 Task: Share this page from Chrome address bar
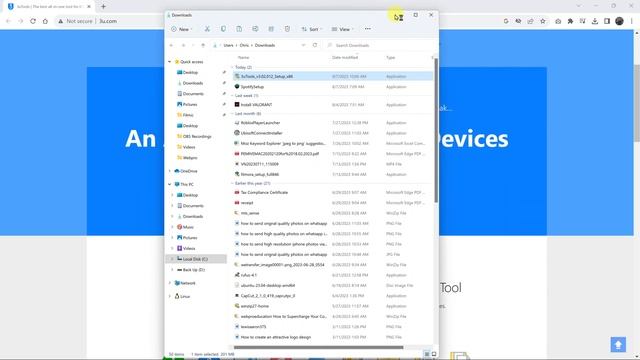[x=530, y=21]
